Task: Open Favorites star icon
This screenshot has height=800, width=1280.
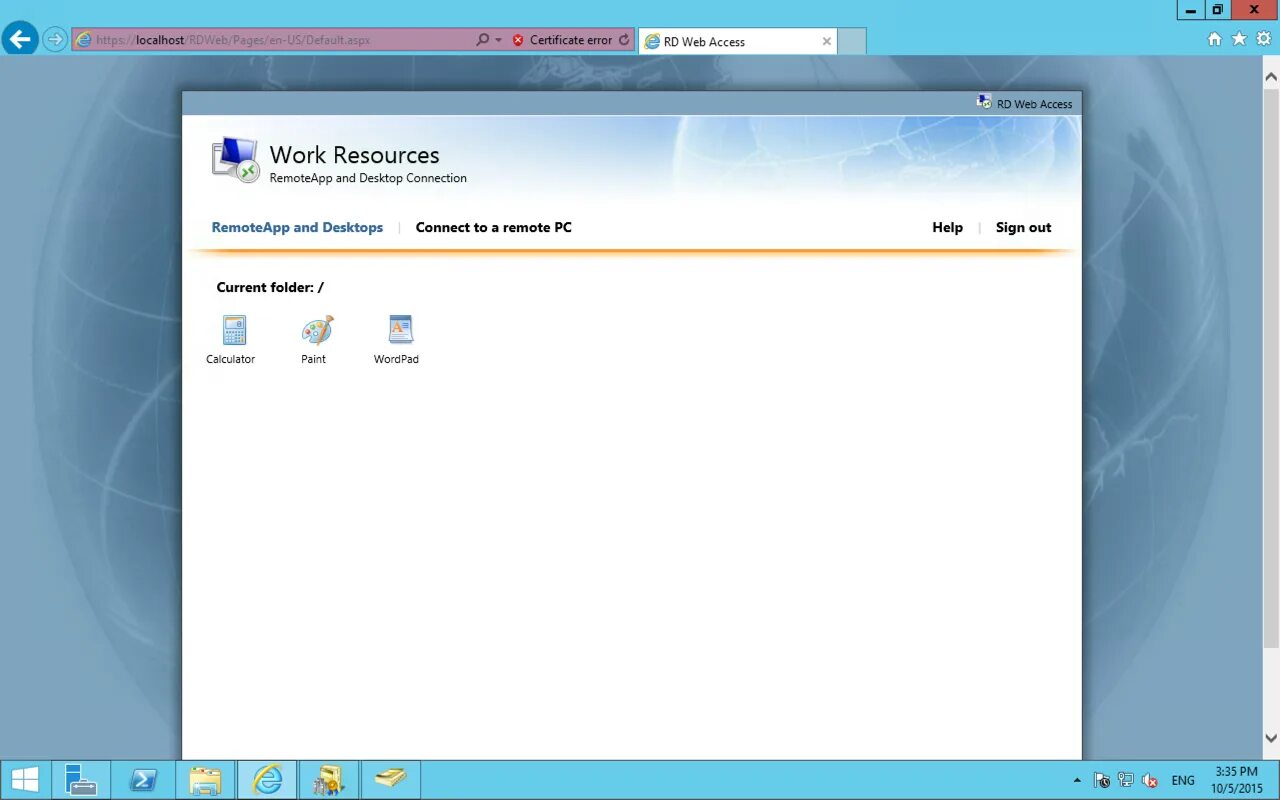Action: coord(1239,39)
